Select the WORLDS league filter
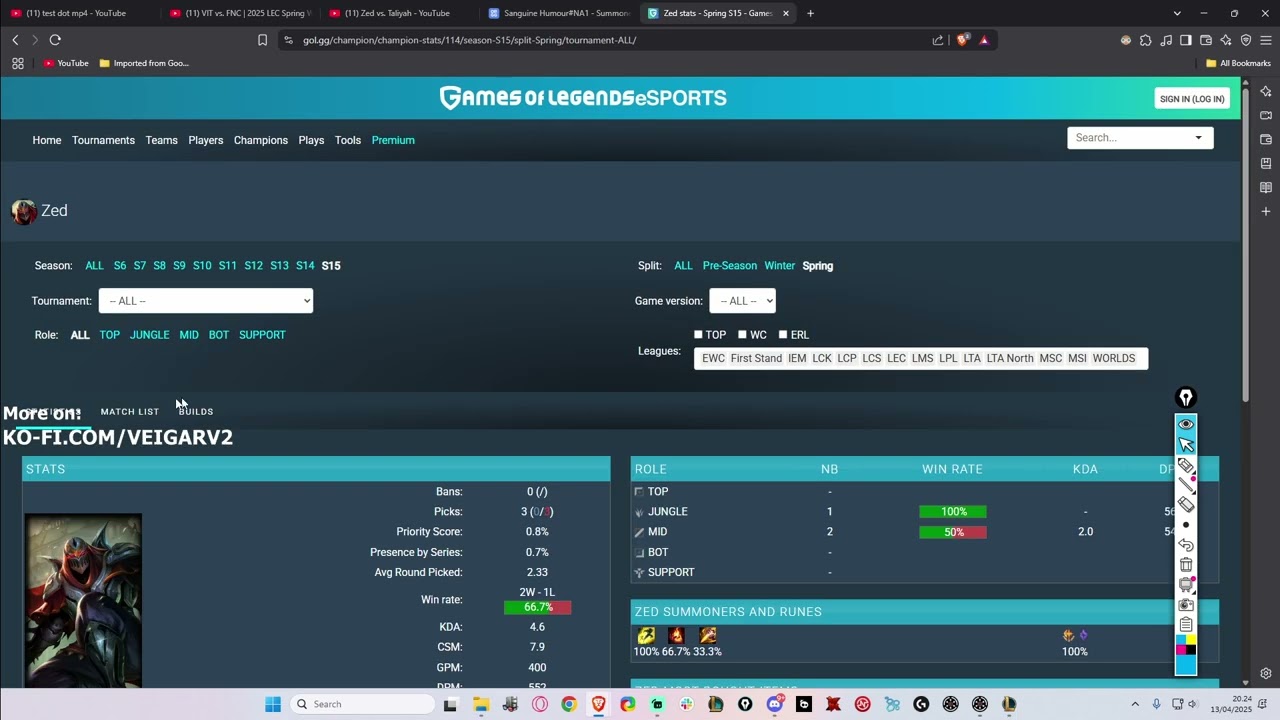Image resolution: width=1280 pixels, height=720 pixels. (x=1114, y=358)
